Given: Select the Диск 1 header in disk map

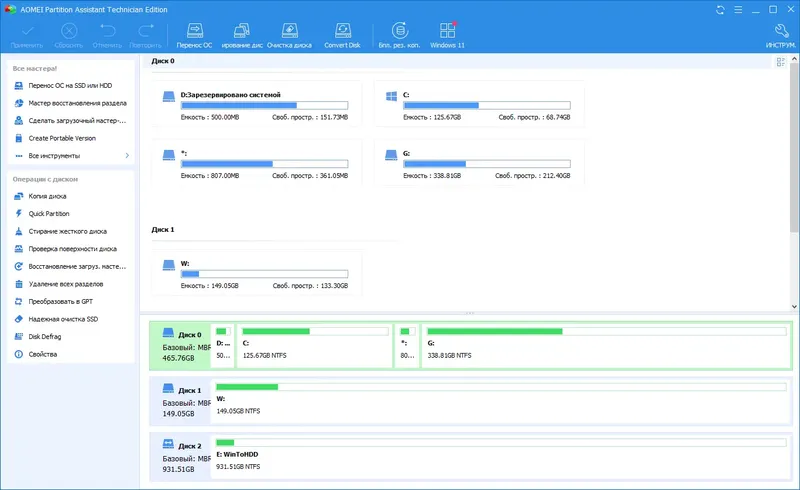Looking at the screenshot, I should click(x=181, y=401).
